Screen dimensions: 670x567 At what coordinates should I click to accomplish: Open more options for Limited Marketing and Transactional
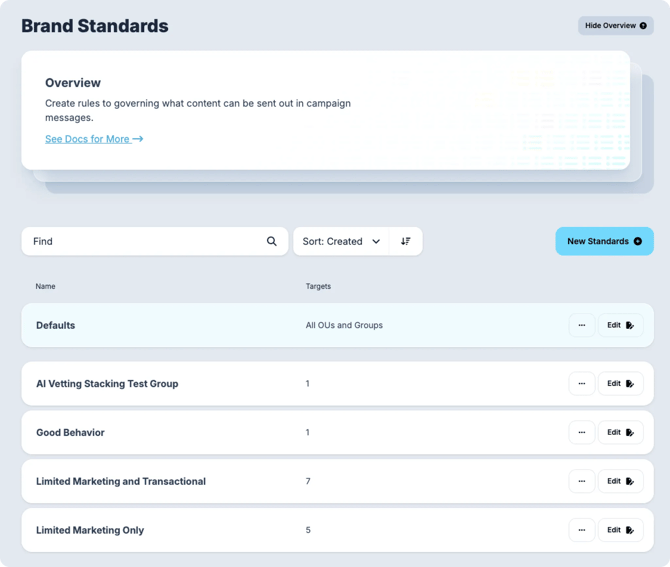(581, 481)
